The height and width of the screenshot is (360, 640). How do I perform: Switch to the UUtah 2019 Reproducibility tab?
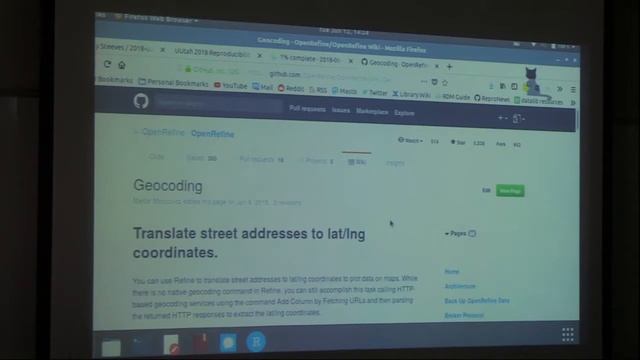pos(211,53)
